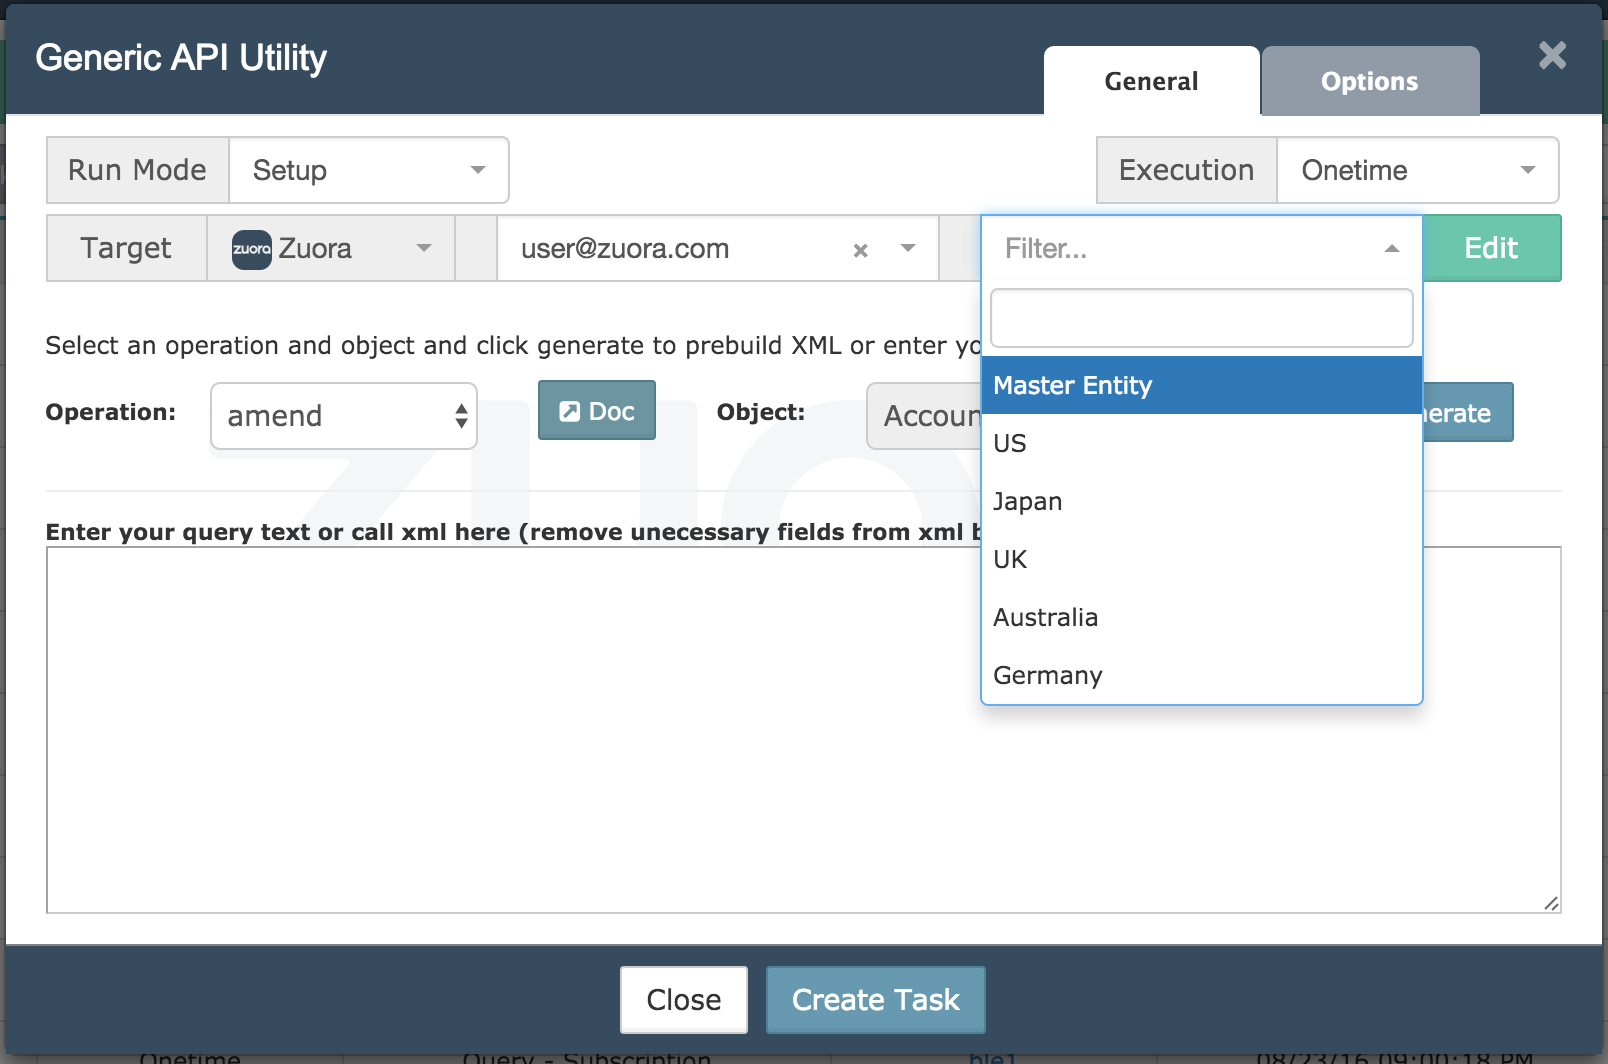Close the Generic API Utility dialog with X
Screen dimensions: 1608x1064
[x=1552, y=55]
